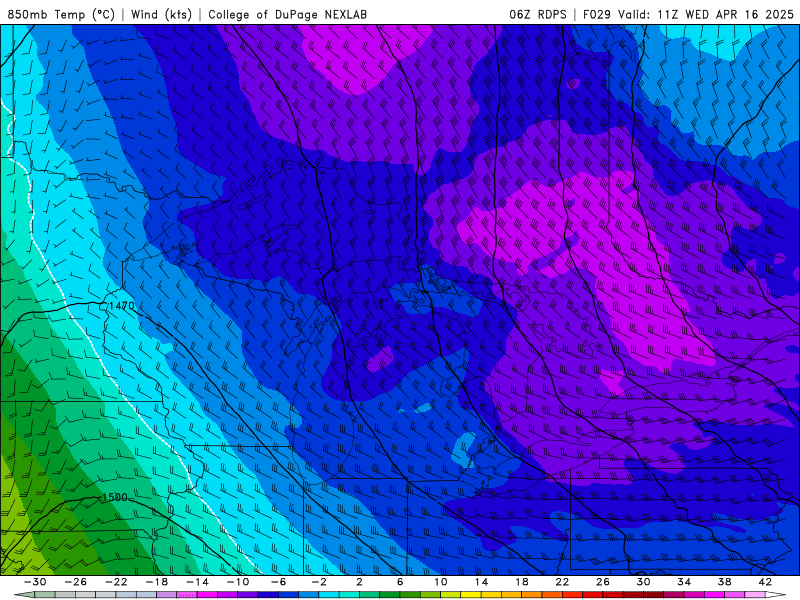Click the '850mb Temp (°C)' title text
Screen dimensions: 800x600
pos(61,14)
